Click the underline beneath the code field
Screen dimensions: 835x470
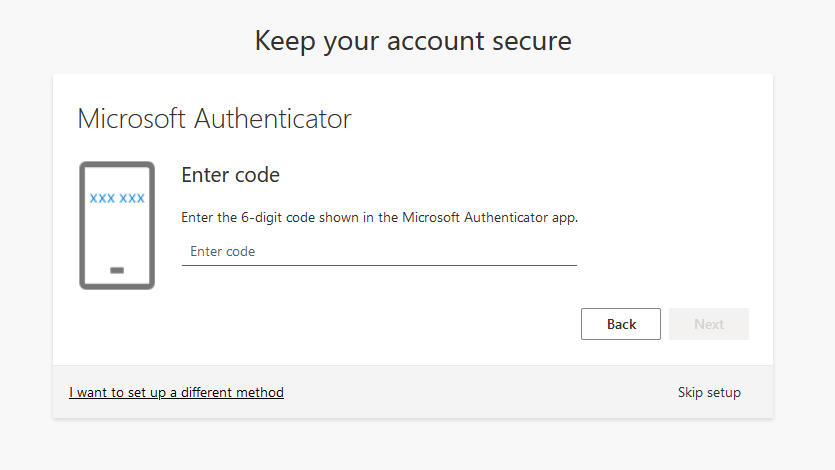point(378,265)
